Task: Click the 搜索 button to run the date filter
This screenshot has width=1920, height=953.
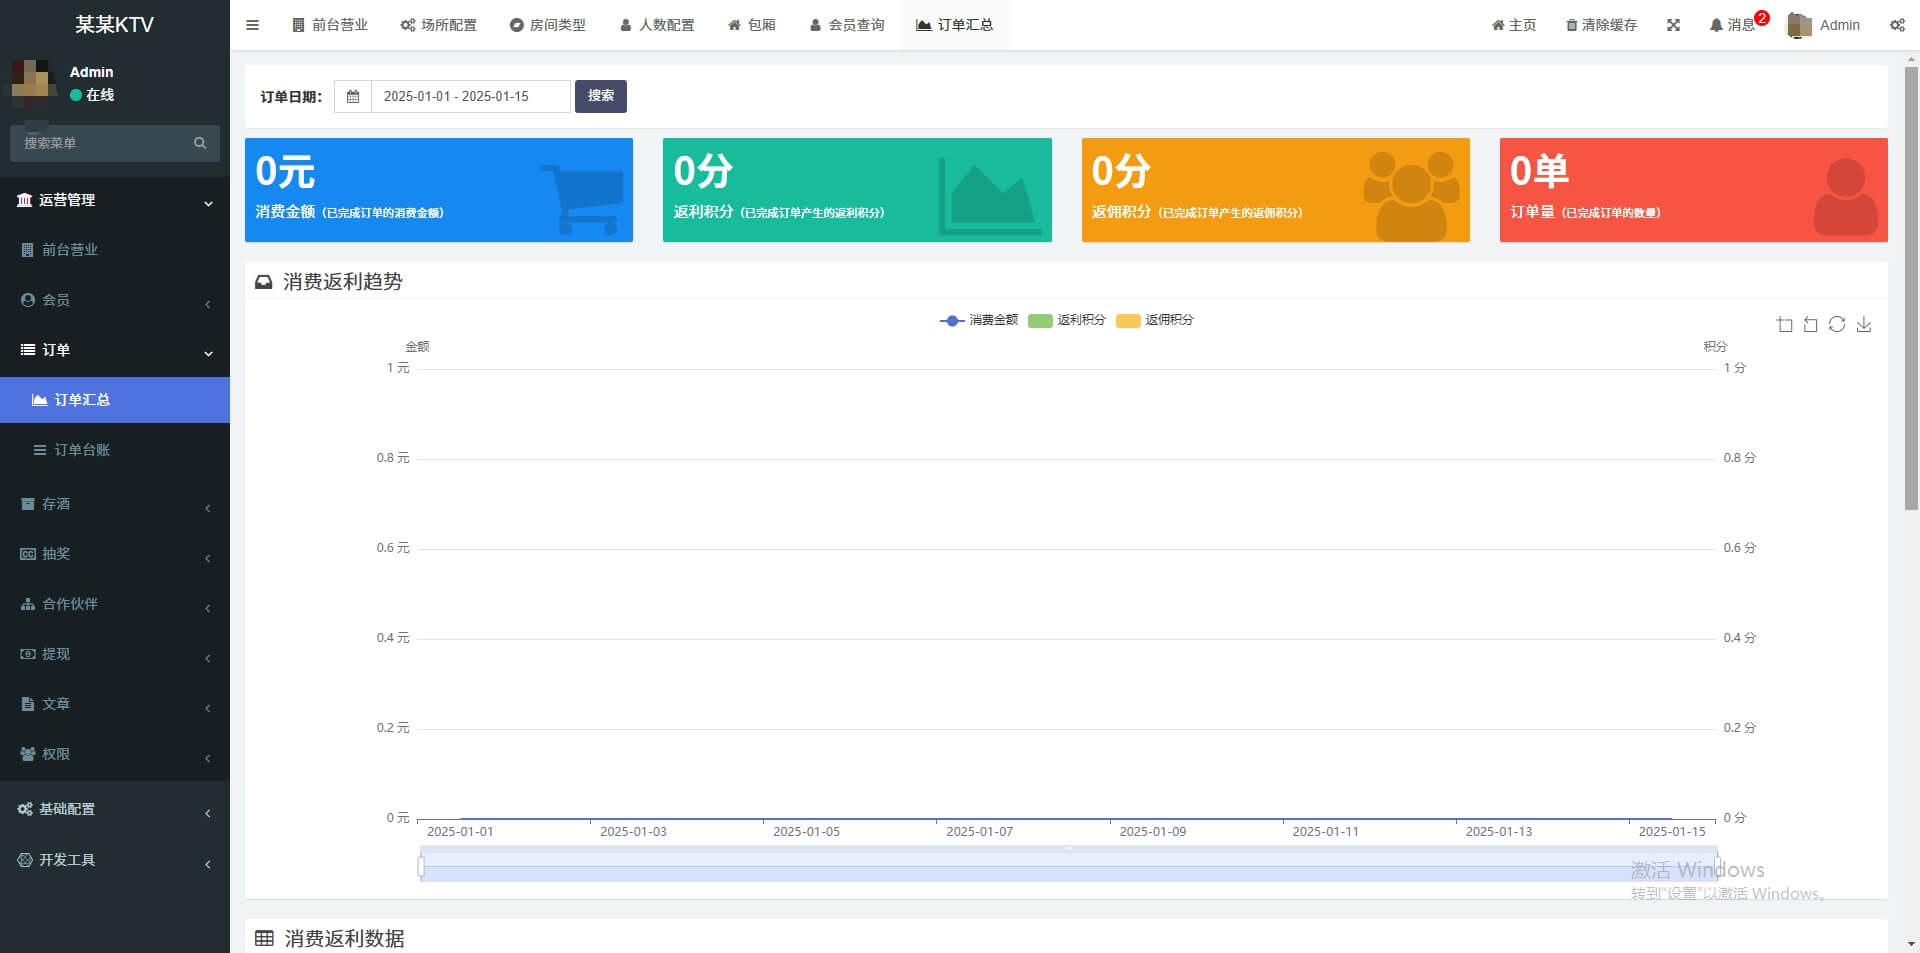Action: click(601, 96)
